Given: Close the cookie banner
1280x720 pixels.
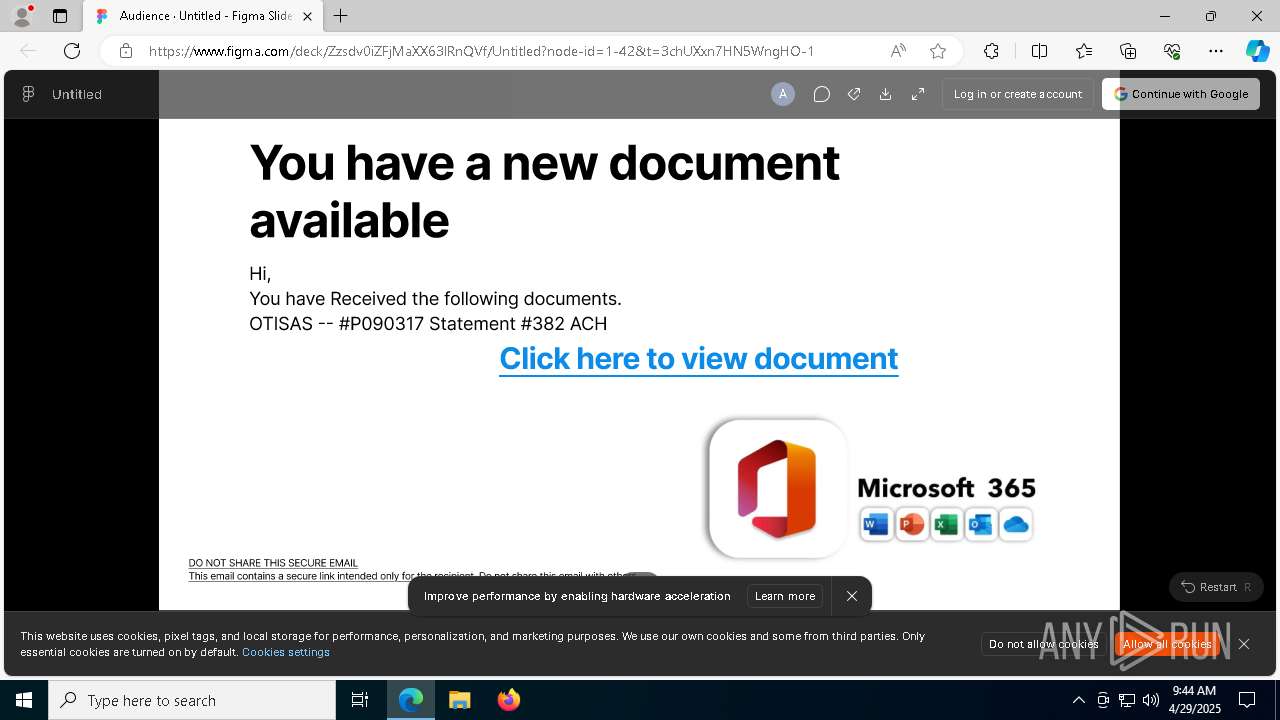Looking at the screenshot, I should (x=1244, y=644).
